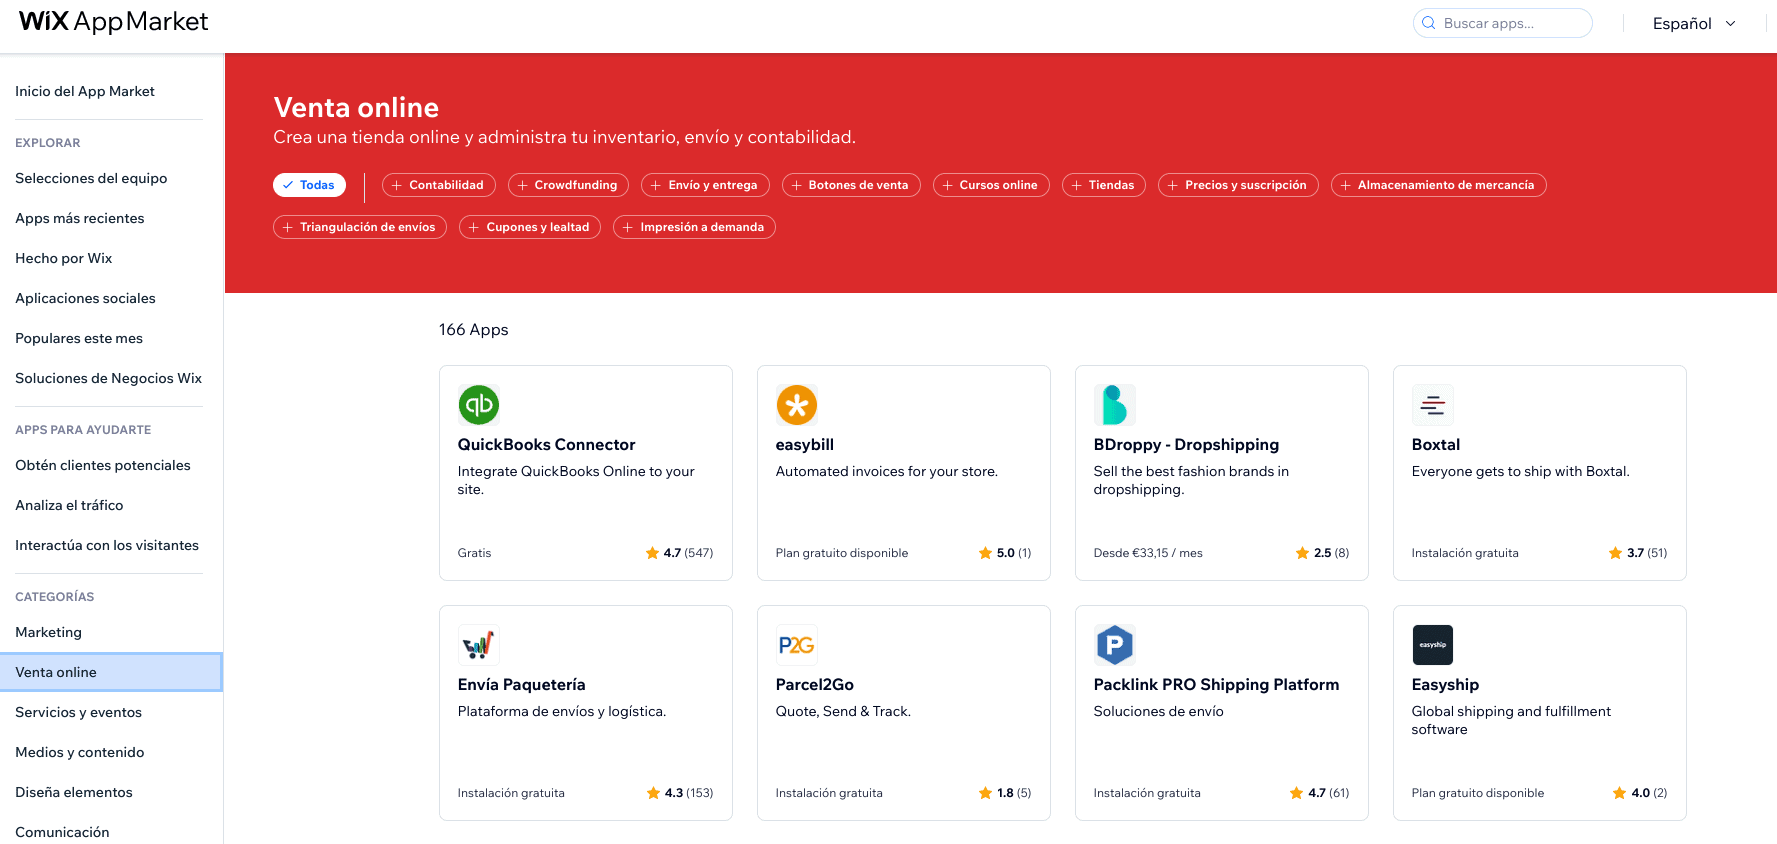Click the Envía Paquetería 4.3 rating star
This screenshot has width=1777, height=844.
click(x=653, y=793)
